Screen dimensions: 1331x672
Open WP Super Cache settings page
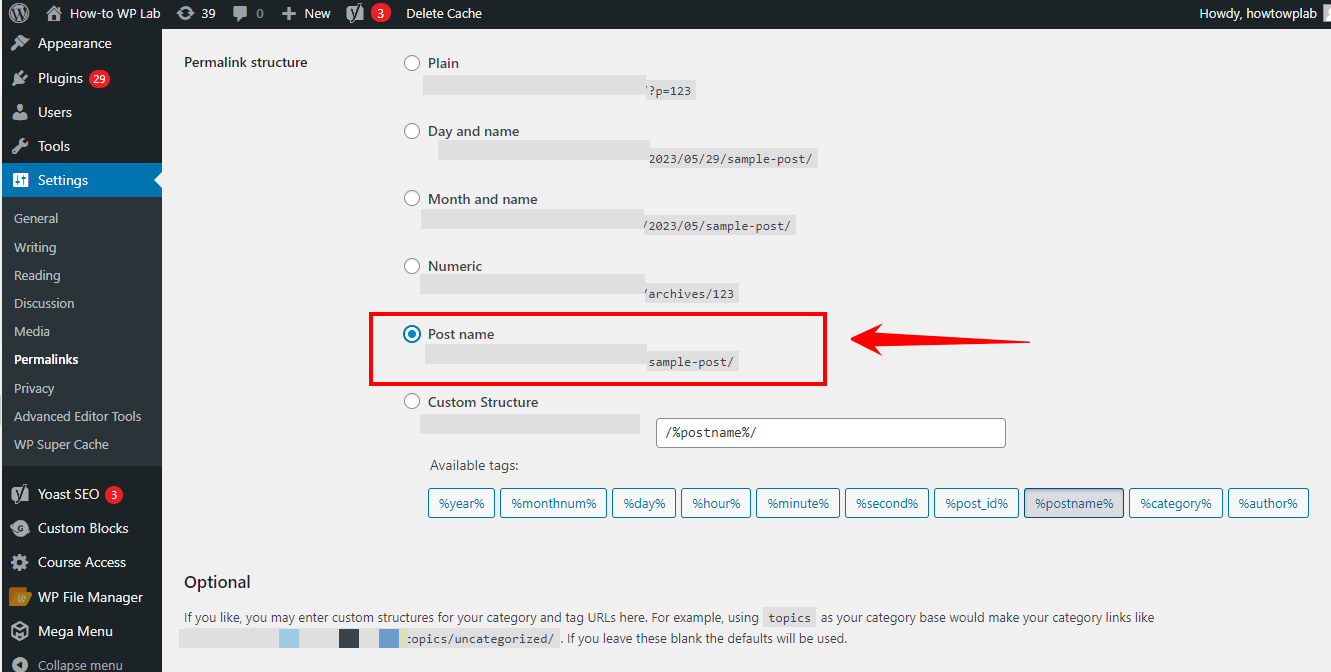click(x=61, y=444)
